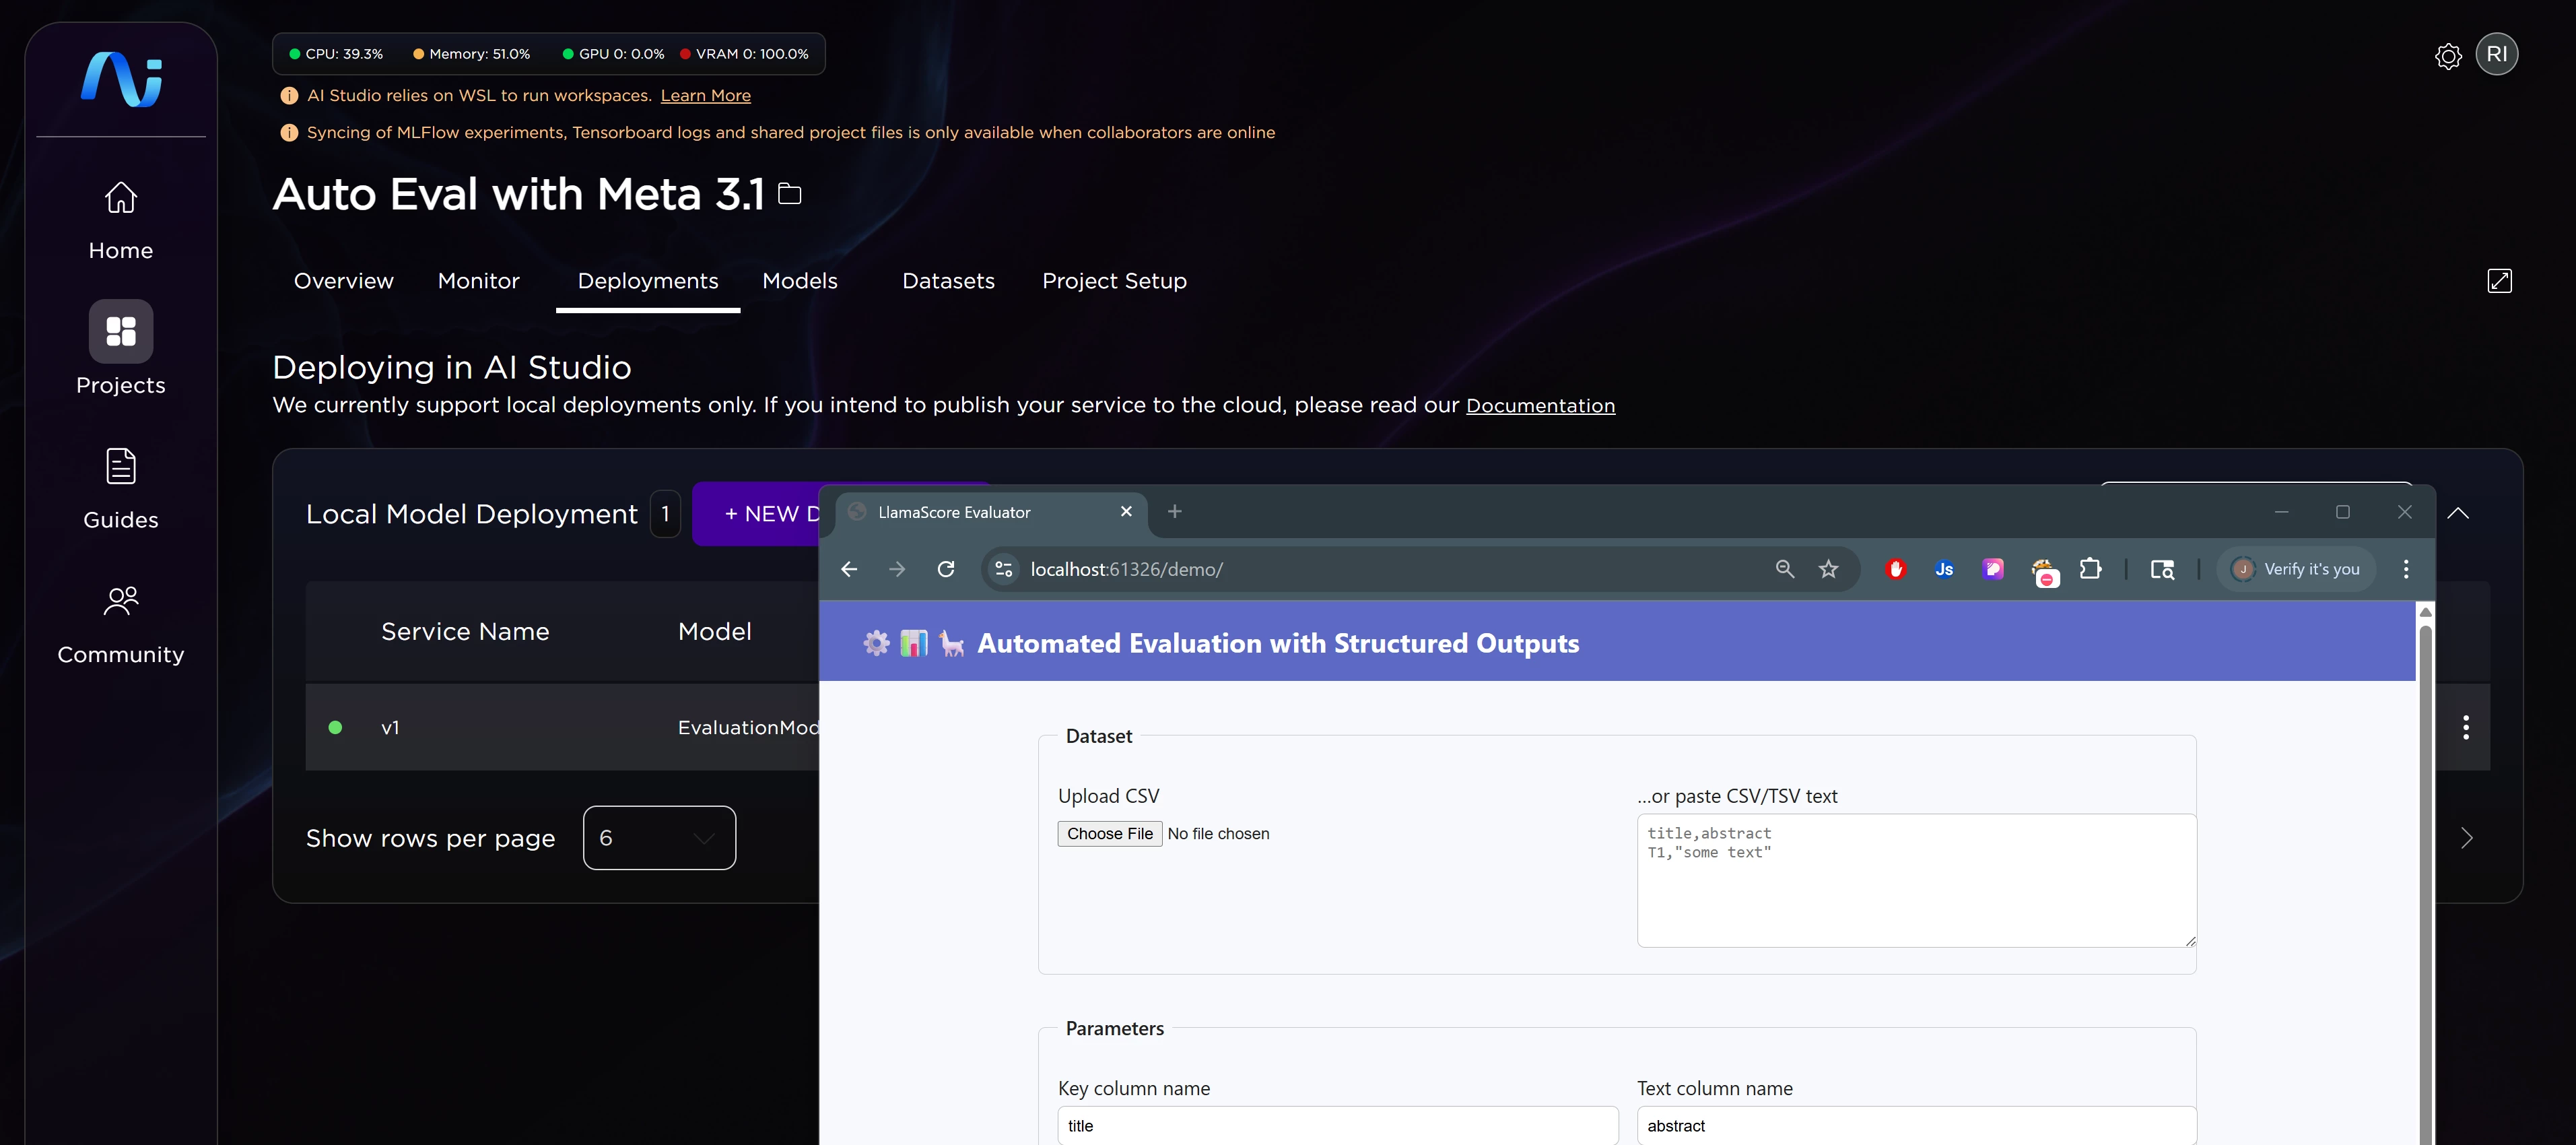Bookmark the page with the star icon
Screen dimensions: 2576x1145
coord(1829,569)
